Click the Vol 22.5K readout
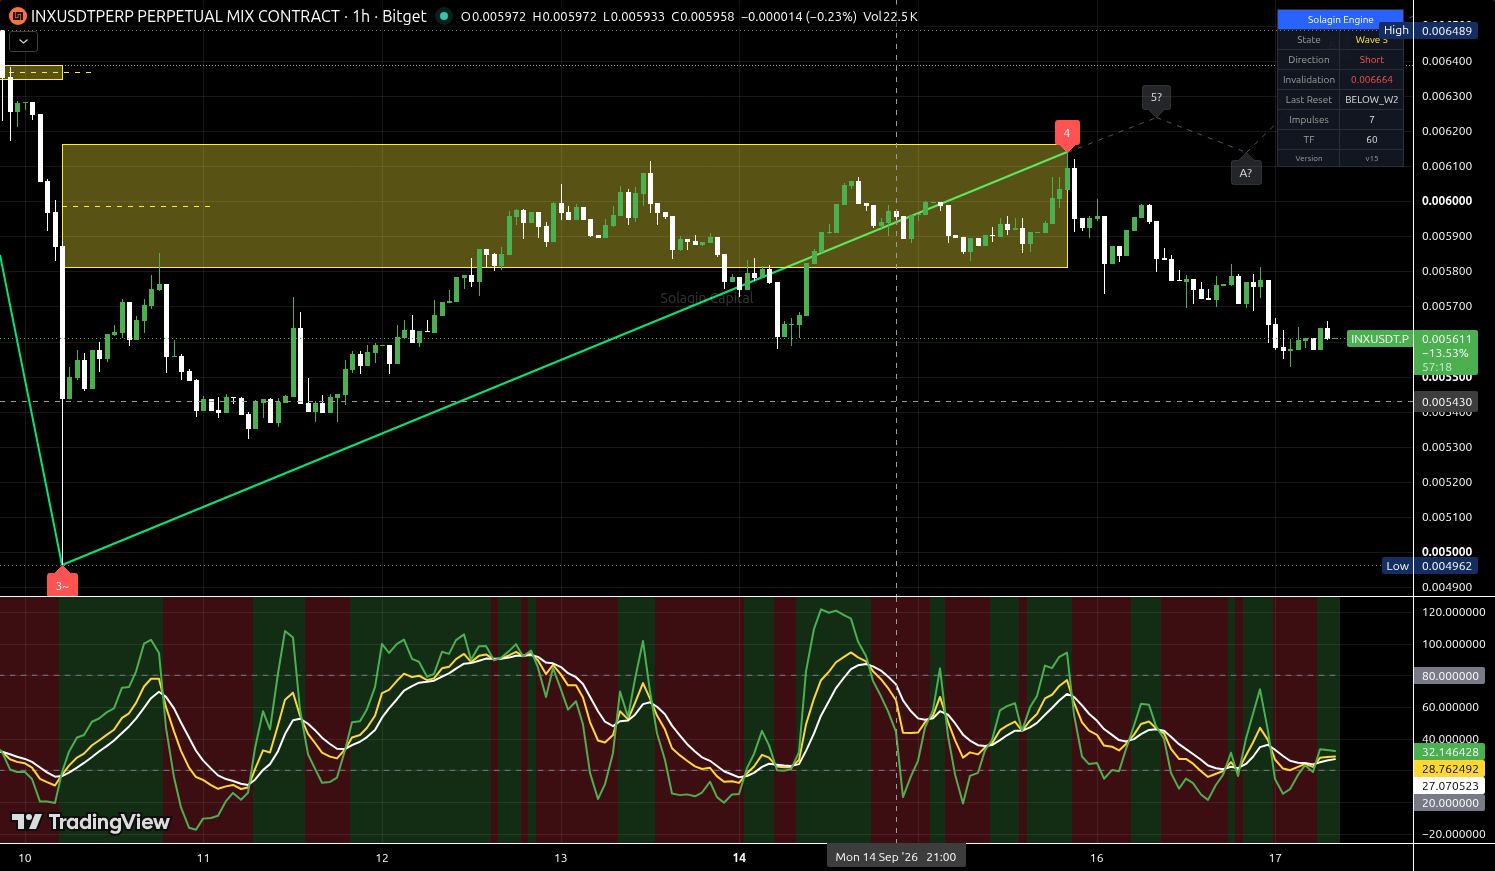 888,16
